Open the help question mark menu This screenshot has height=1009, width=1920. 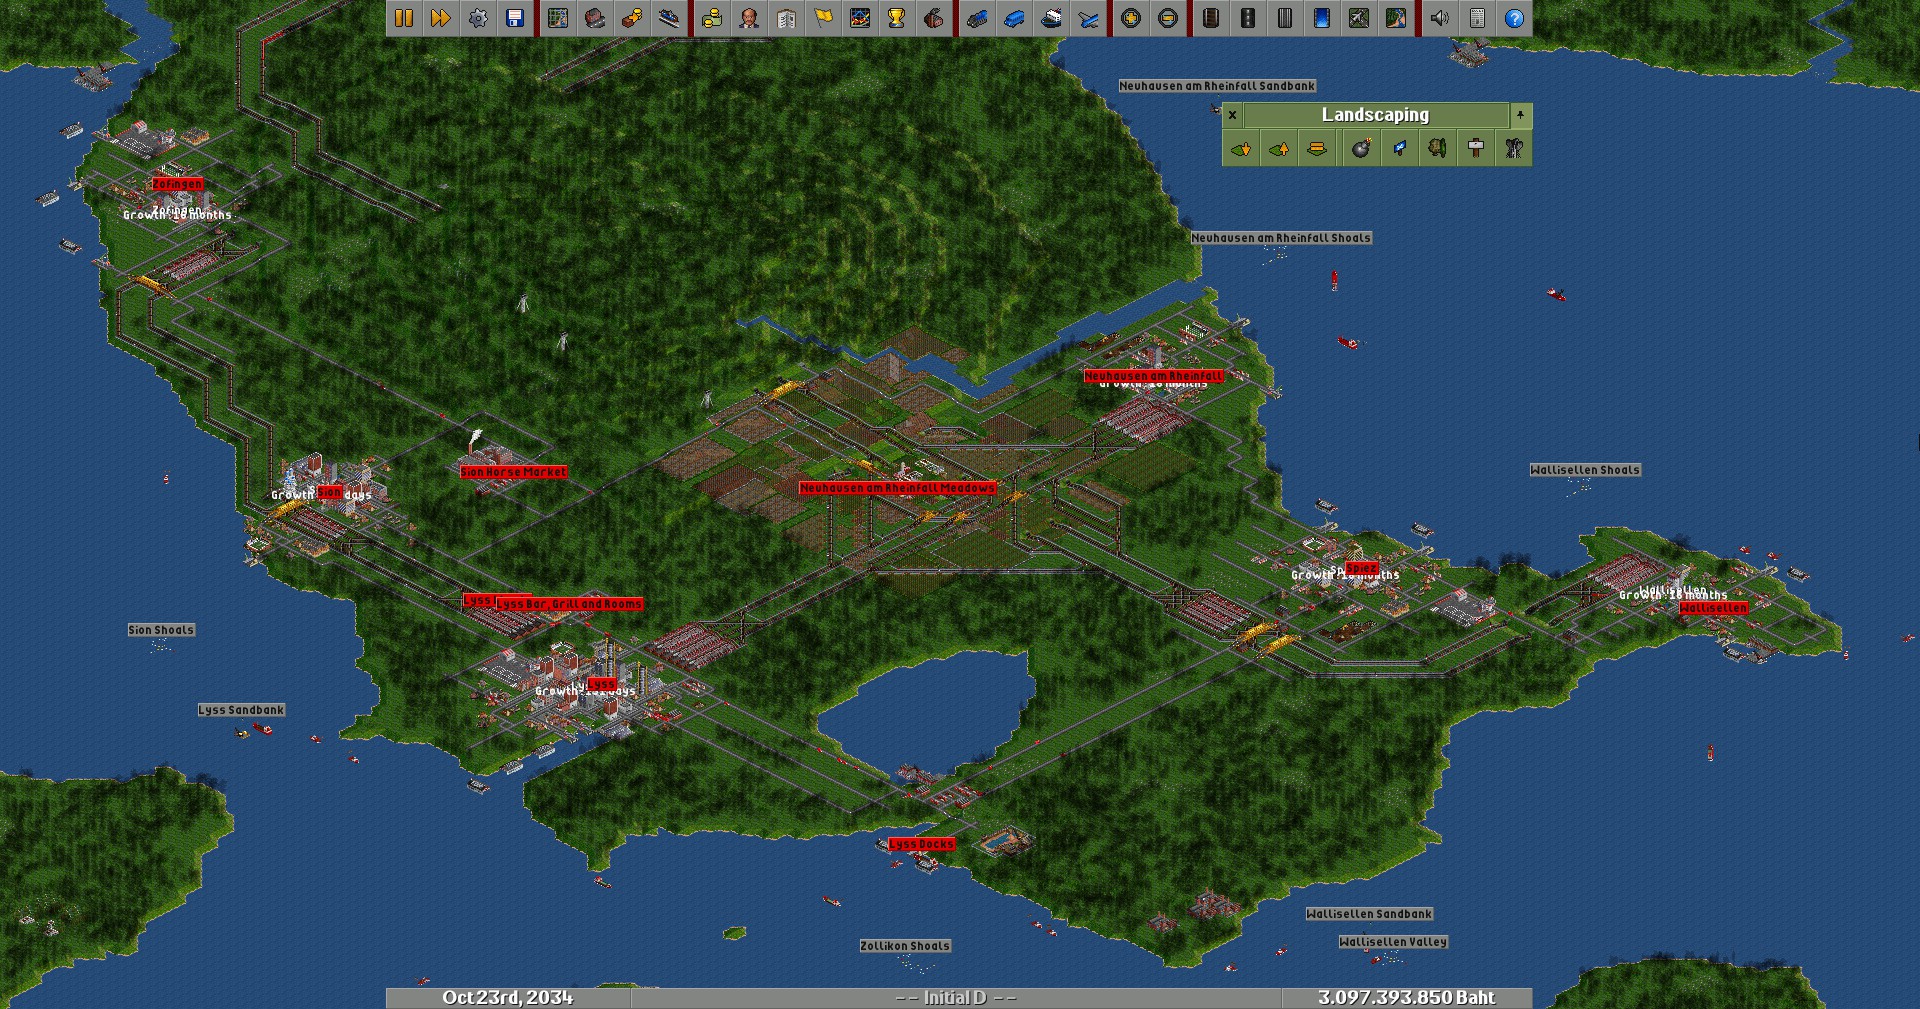(x=1514, y=18)
